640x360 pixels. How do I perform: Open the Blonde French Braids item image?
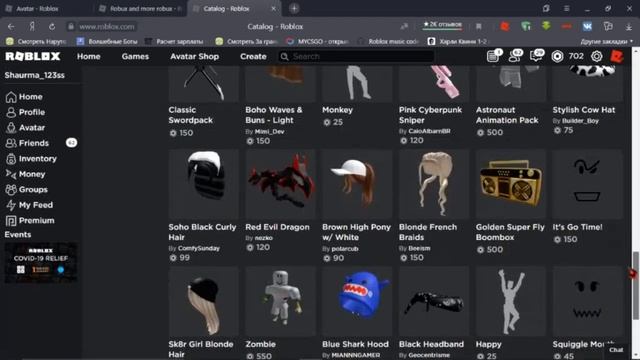434,184
